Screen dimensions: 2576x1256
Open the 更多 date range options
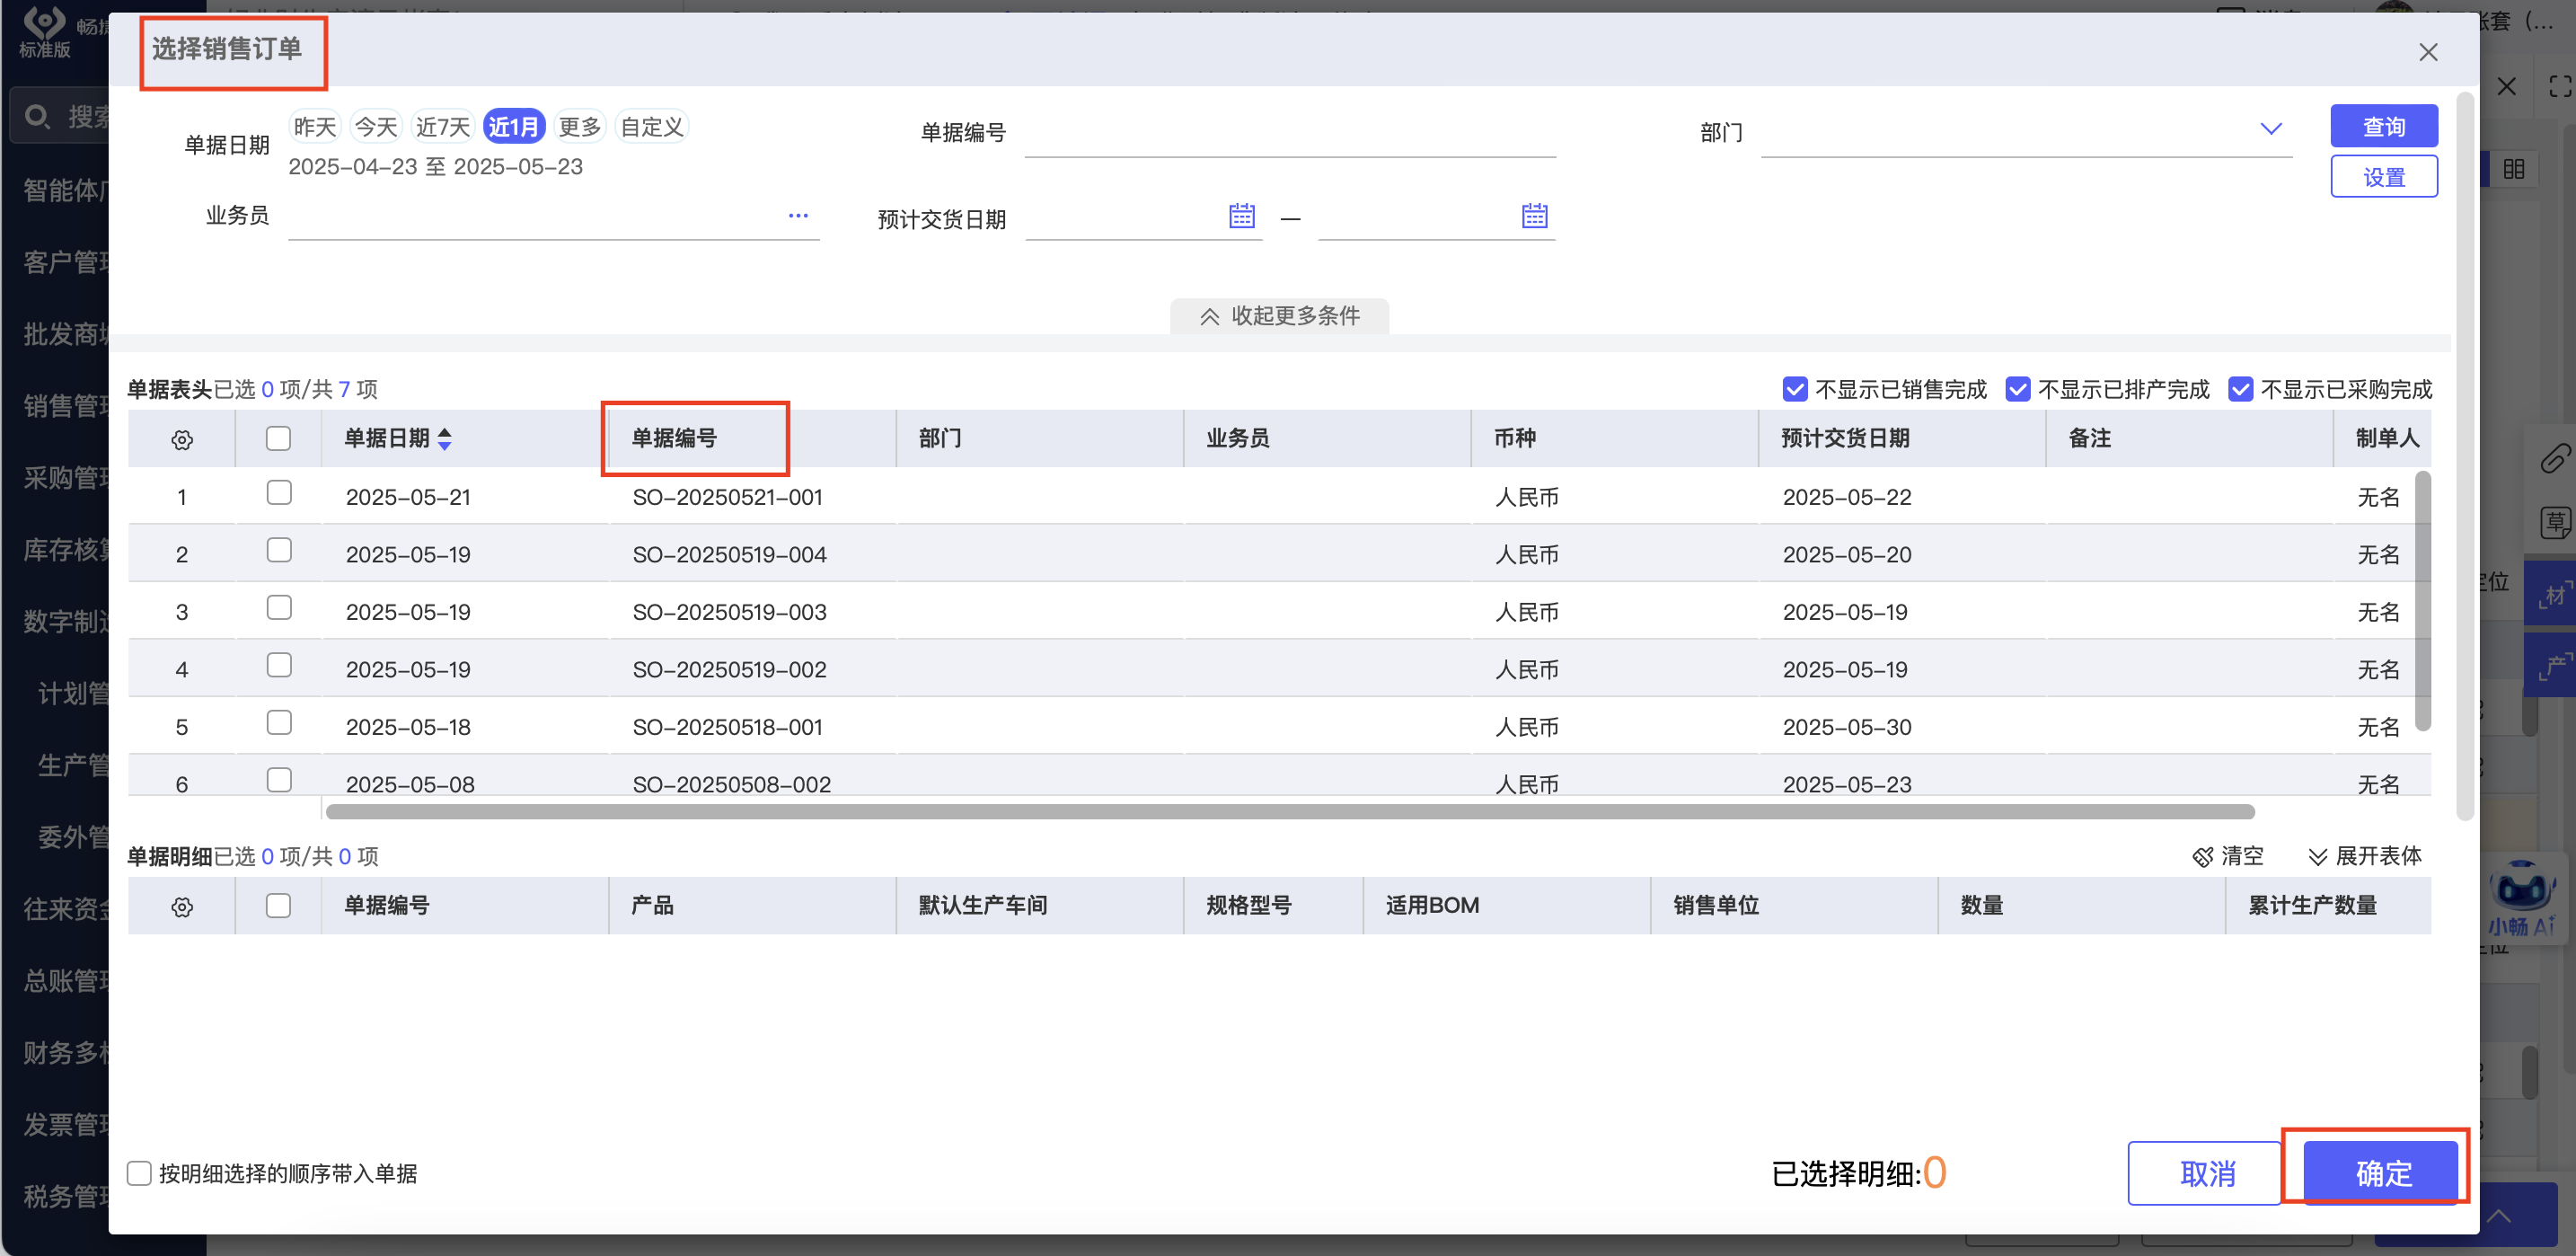pos(579,127)
